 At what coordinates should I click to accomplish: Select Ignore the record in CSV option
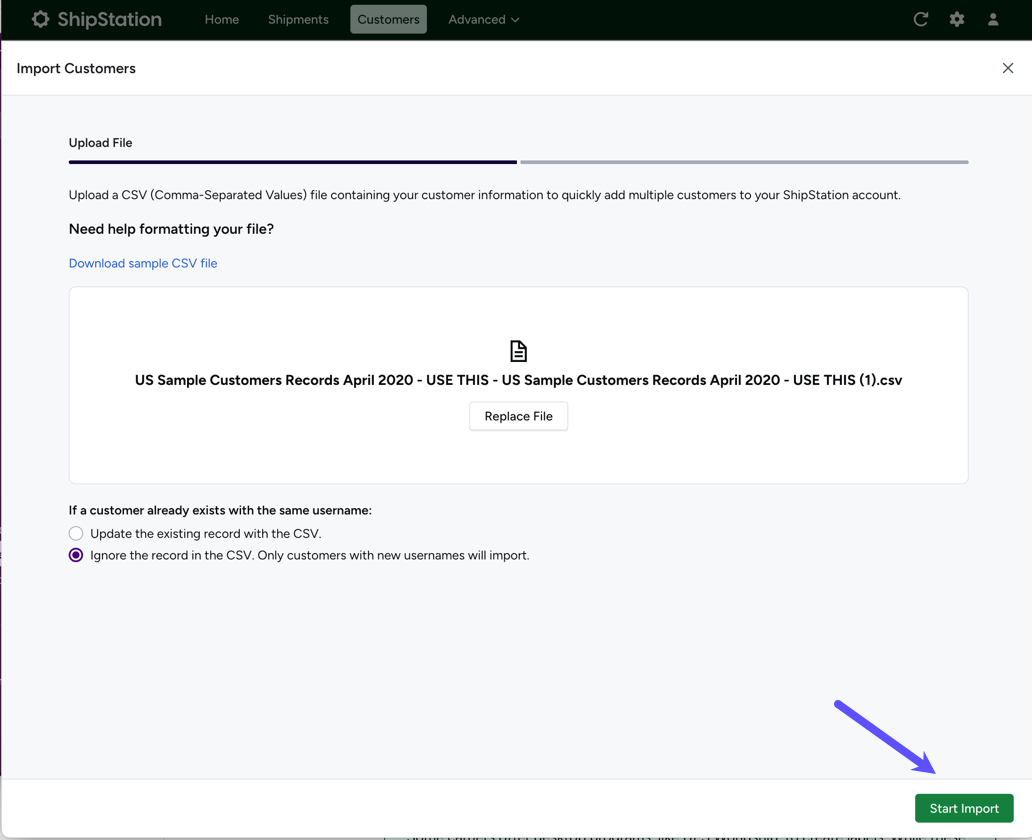click(x=76, y=555)
